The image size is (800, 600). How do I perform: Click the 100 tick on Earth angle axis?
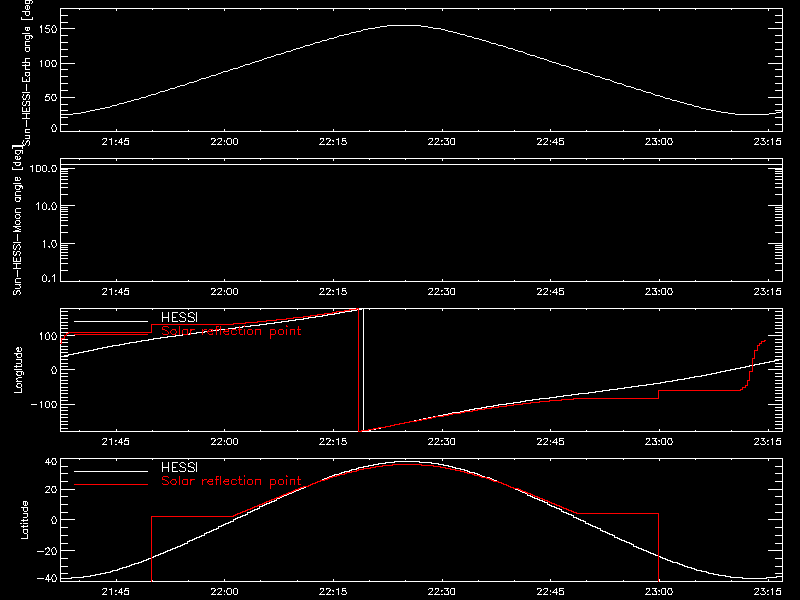pyautogui.click(x=49, y=63)
